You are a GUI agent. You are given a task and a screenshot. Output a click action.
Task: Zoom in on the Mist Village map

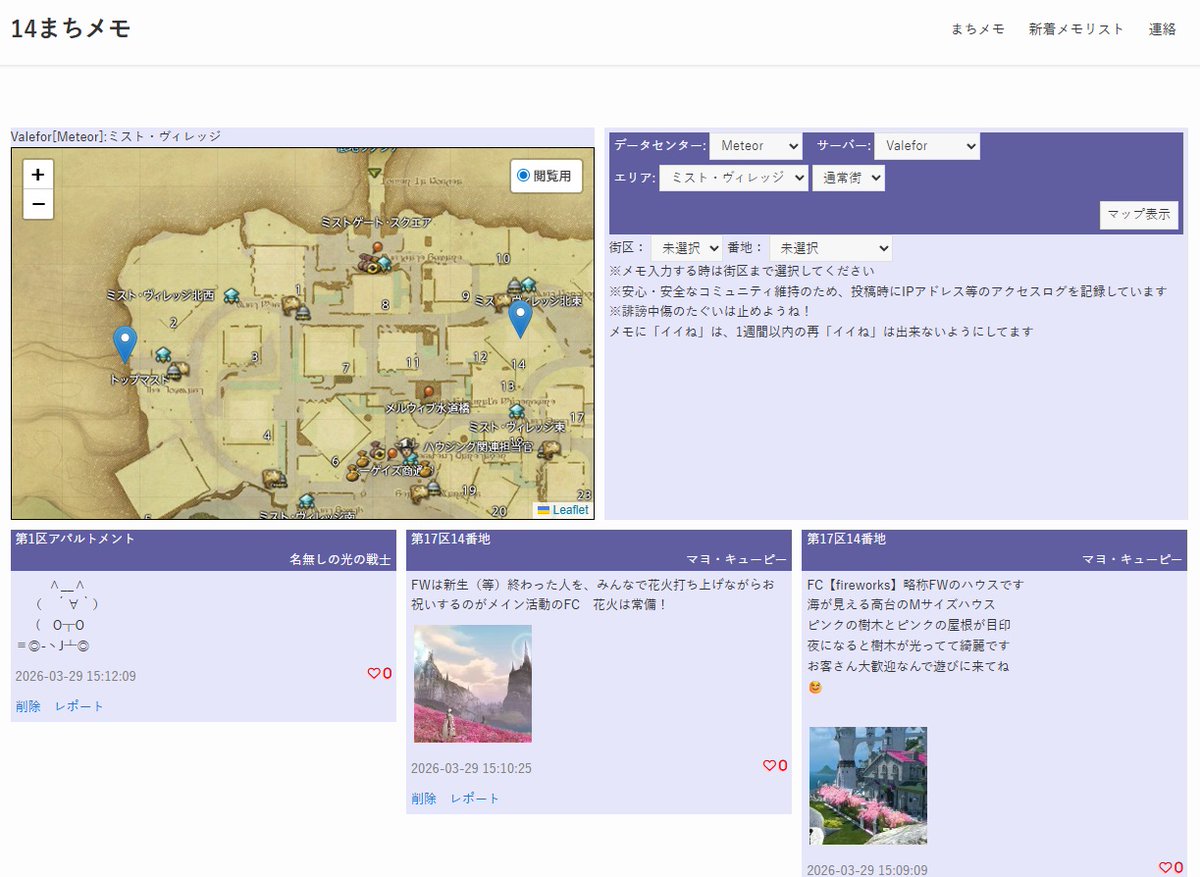pos(38,174)
